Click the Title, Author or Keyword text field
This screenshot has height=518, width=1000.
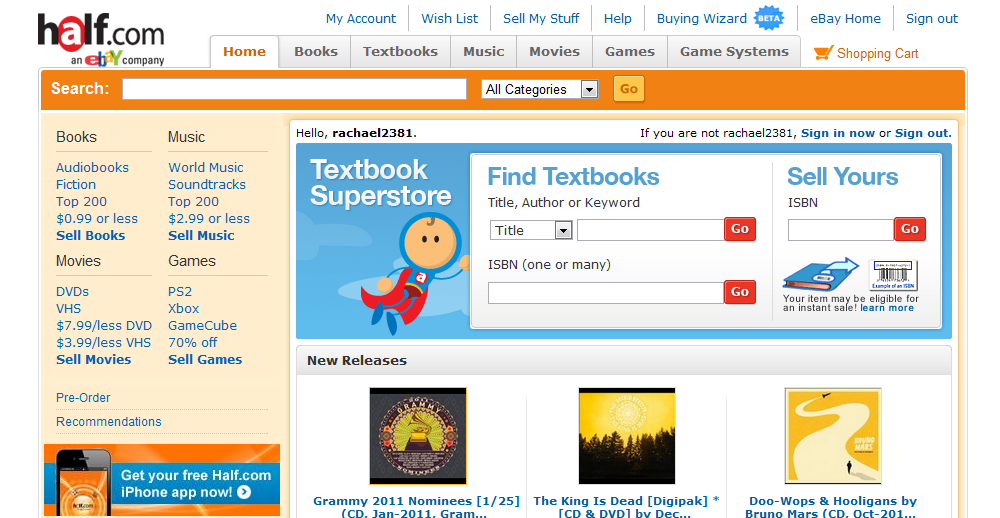651,230
